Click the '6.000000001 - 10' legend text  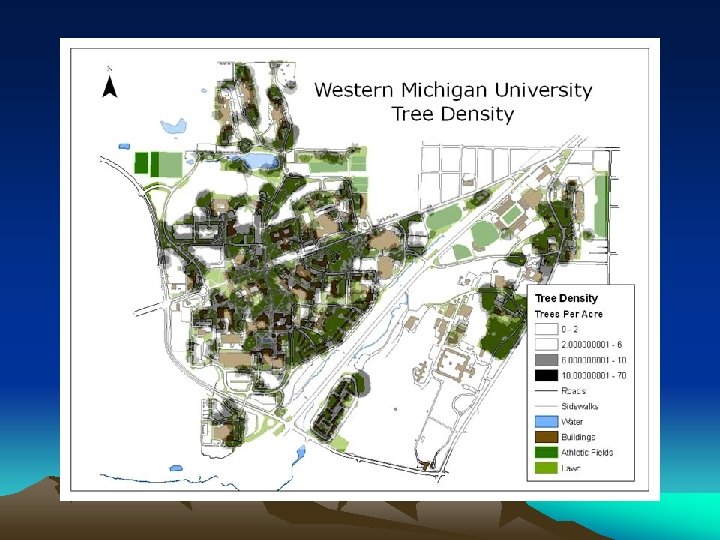click(593, 360)
